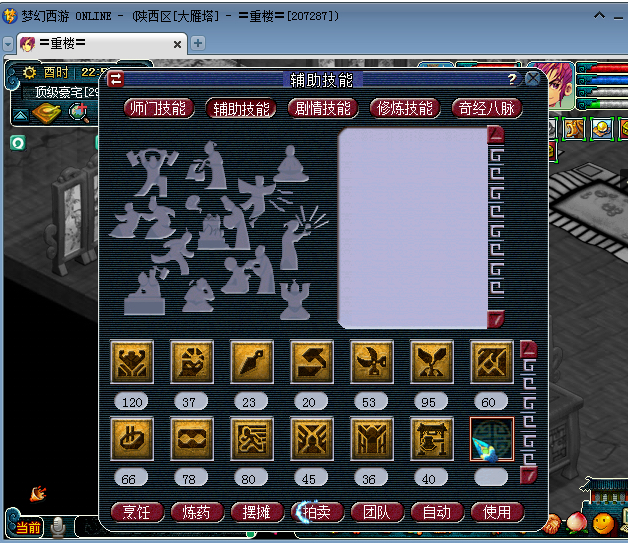Screen dimensions: 628x543
Task: Select the skill icon with level 120
Action: coord(132,362)
